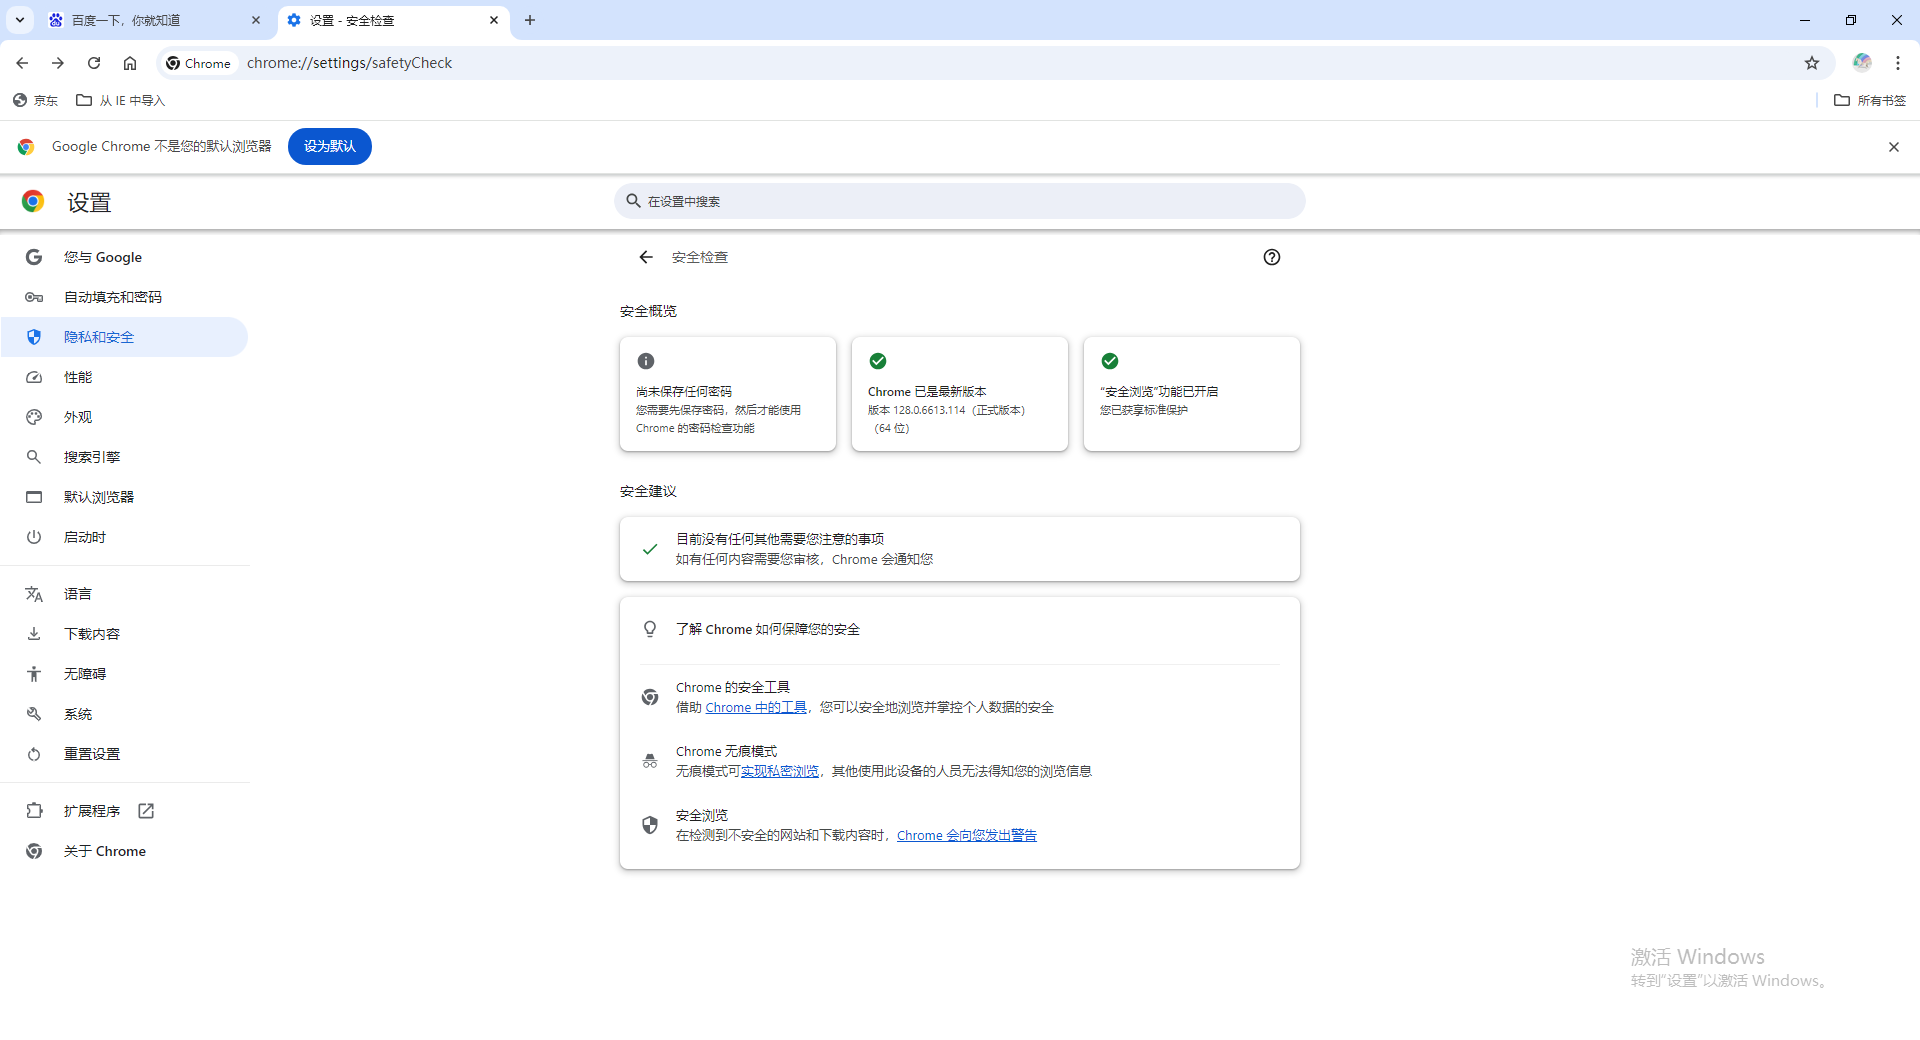Open the Chrome profile avatar
This screenshot has width=1920, height=1040.
point(1862,62)
